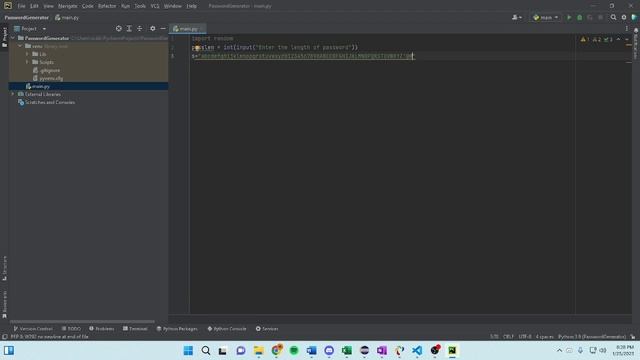The width and height of the screenshot is (640, 360).
Task: Open Services tool window
Action: pos(267,329)
